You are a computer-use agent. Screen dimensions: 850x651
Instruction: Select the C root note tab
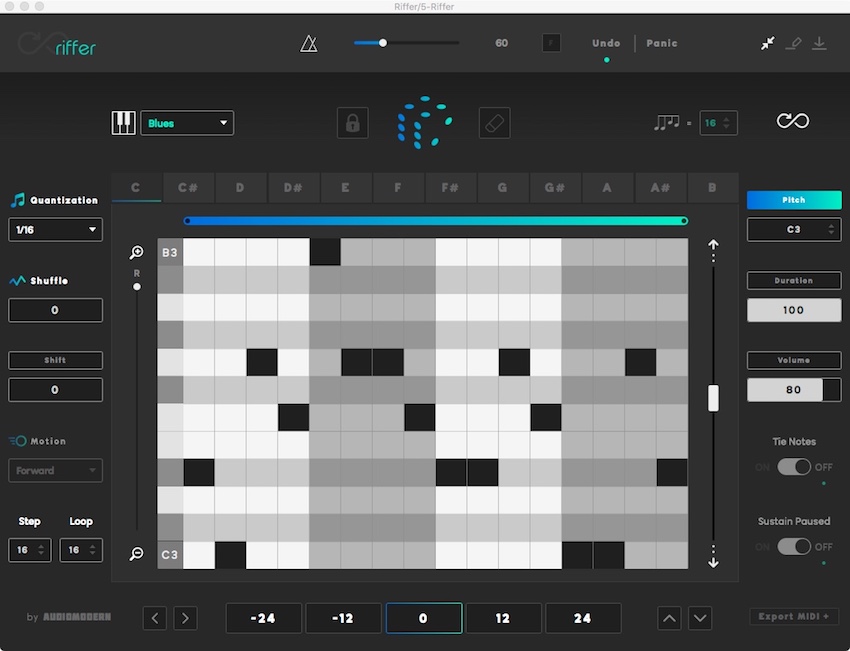click(136, 188)
